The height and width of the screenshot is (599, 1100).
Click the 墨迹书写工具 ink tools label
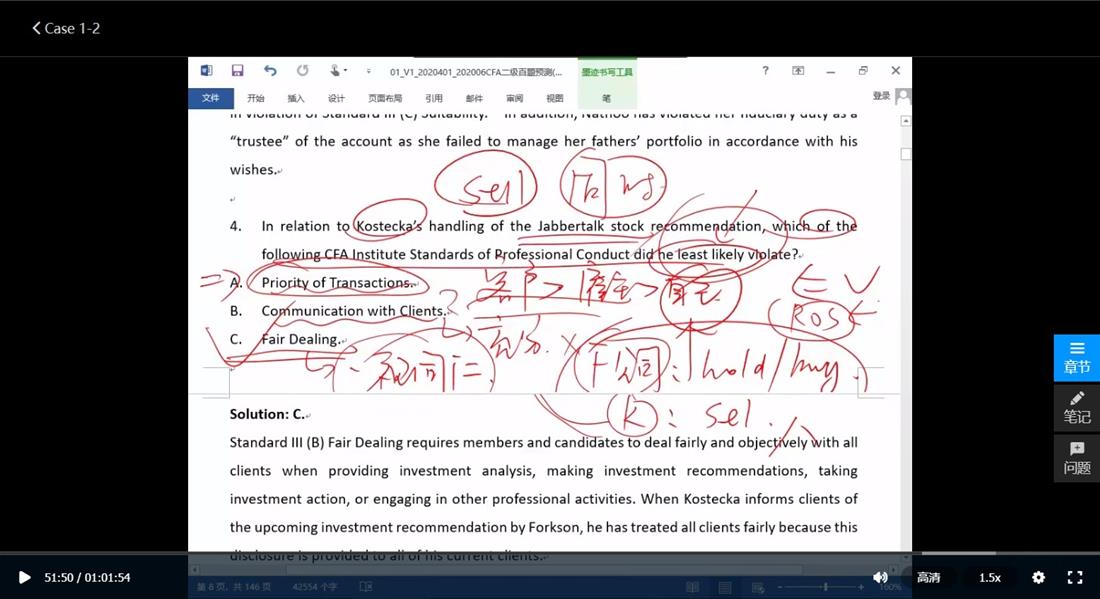[x=607, y=72]
